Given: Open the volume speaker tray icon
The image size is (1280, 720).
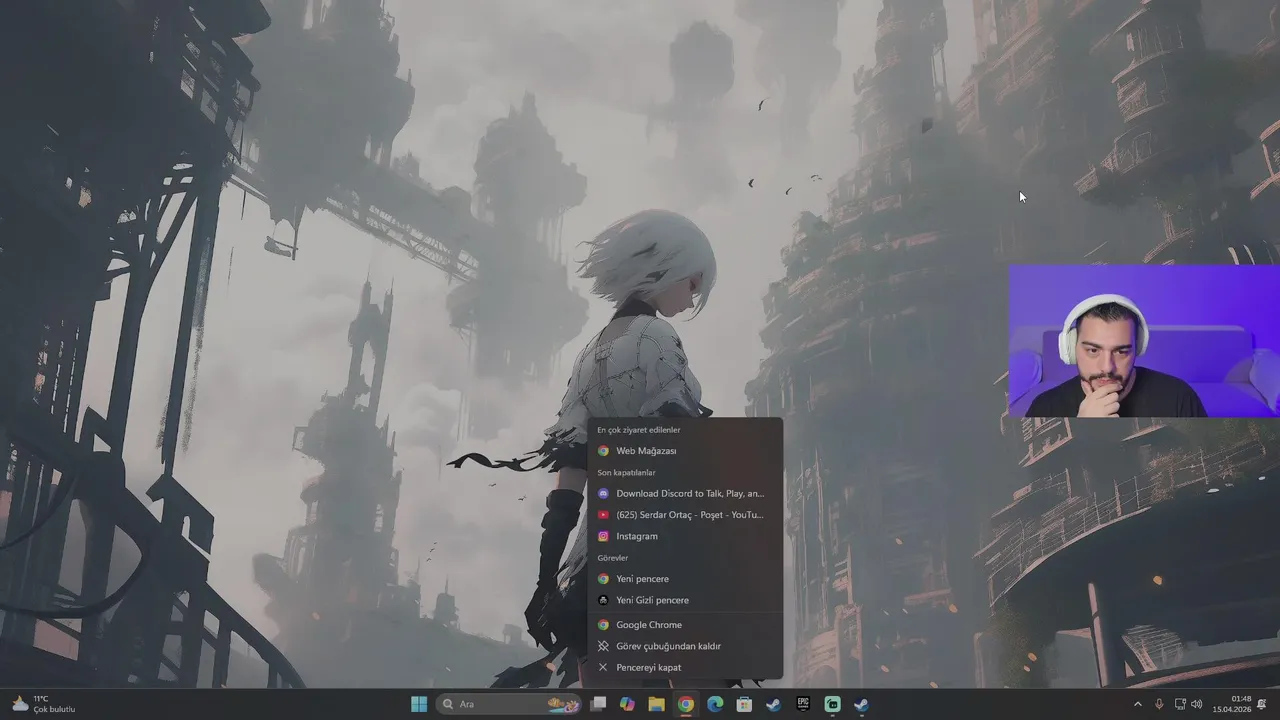Looking at the screenshot, I should pos(1197,704).
